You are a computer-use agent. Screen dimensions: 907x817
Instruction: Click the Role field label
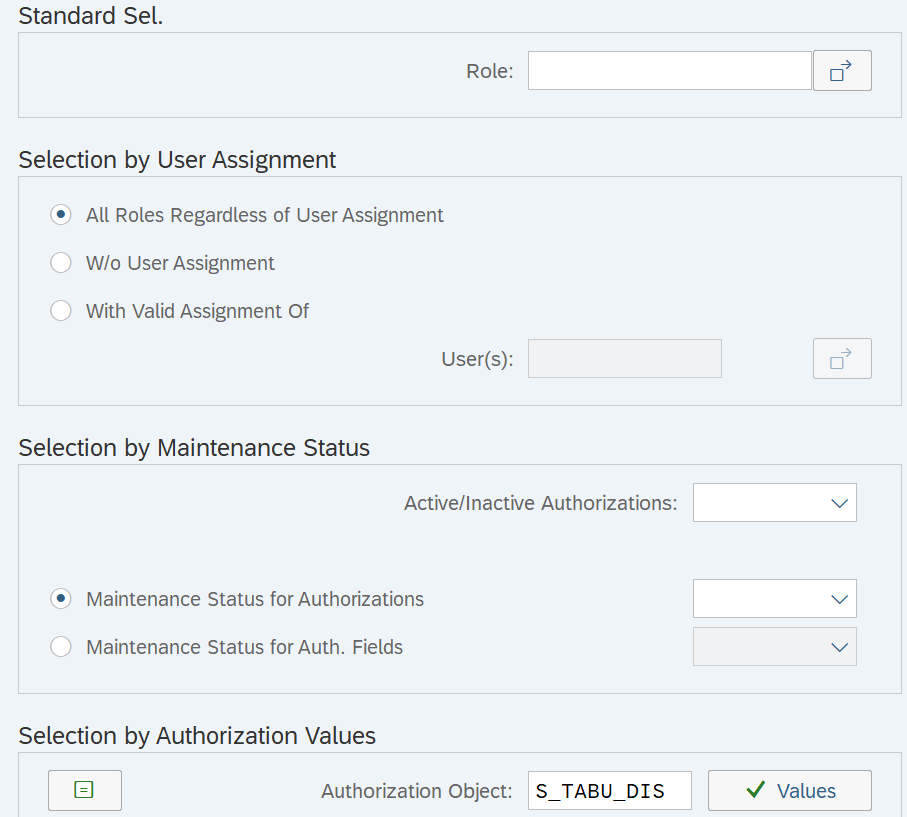click(489, 71)
